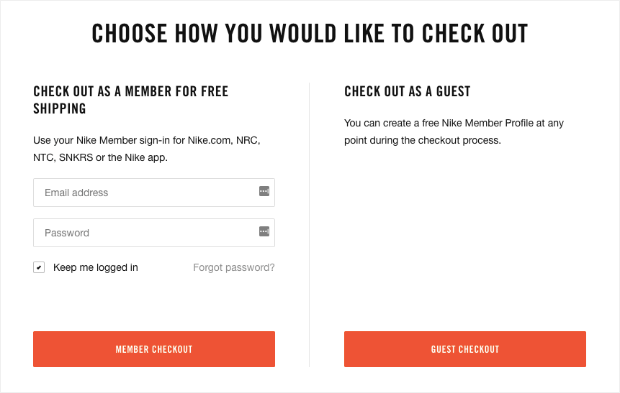Focus the Password input field
This screenshot has height=393, width=620.
[154, 232]
